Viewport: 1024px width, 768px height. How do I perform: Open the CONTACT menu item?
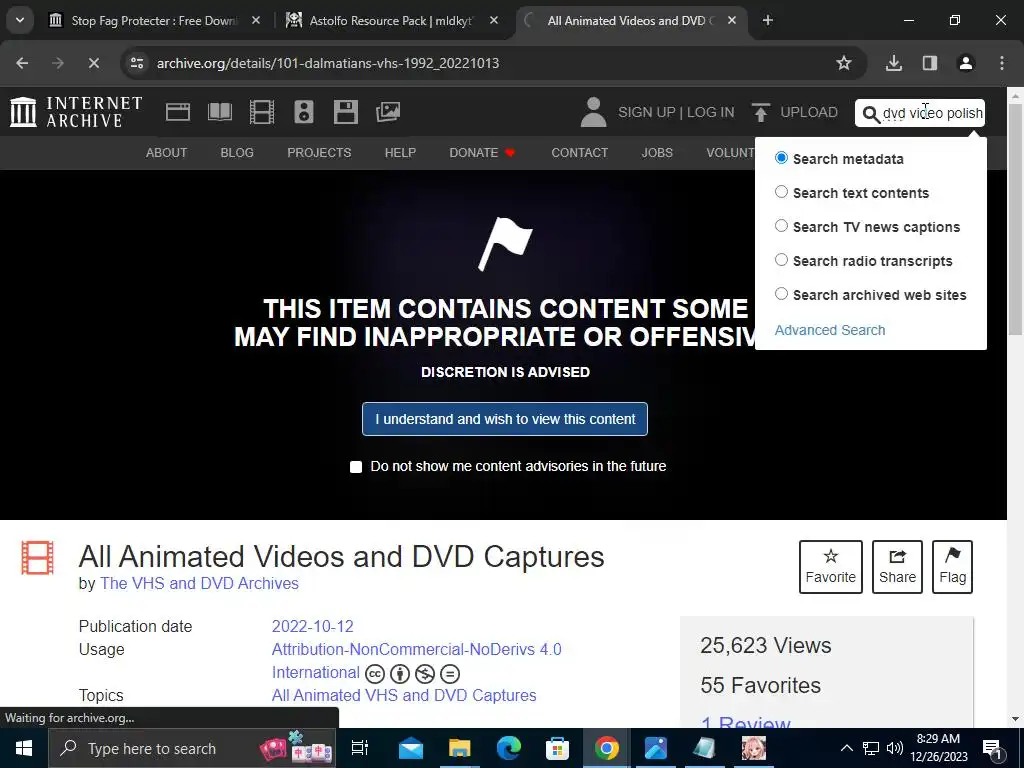click(x=580, y=153)
